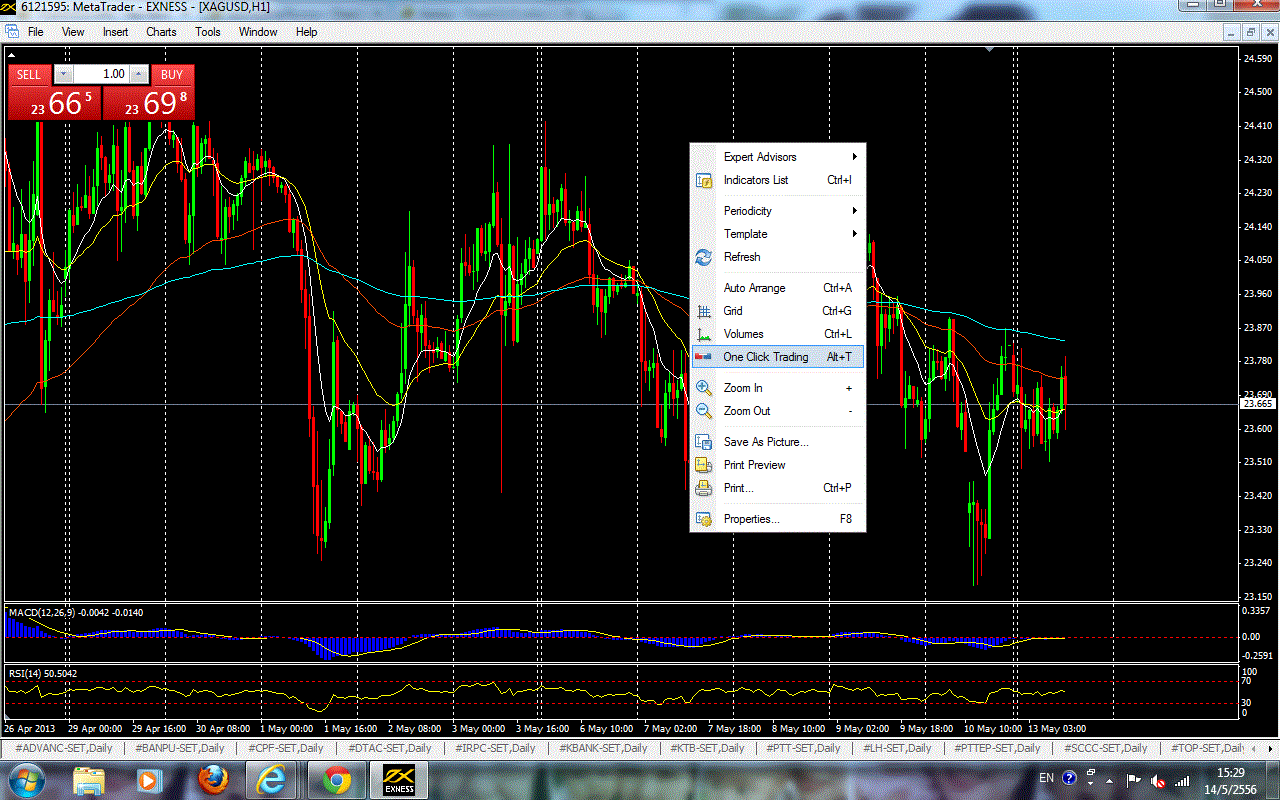The height and width of the screenshot is (800, 1280).
Task: Launch Windows Media Player from taskbar
Action: pyautogui.click(x=150, y=780)
